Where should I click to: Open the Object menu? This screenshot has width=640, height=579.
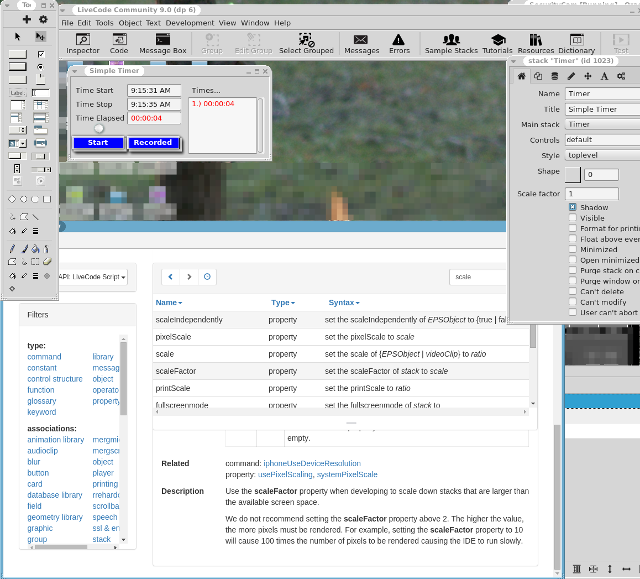coord(130,22)
